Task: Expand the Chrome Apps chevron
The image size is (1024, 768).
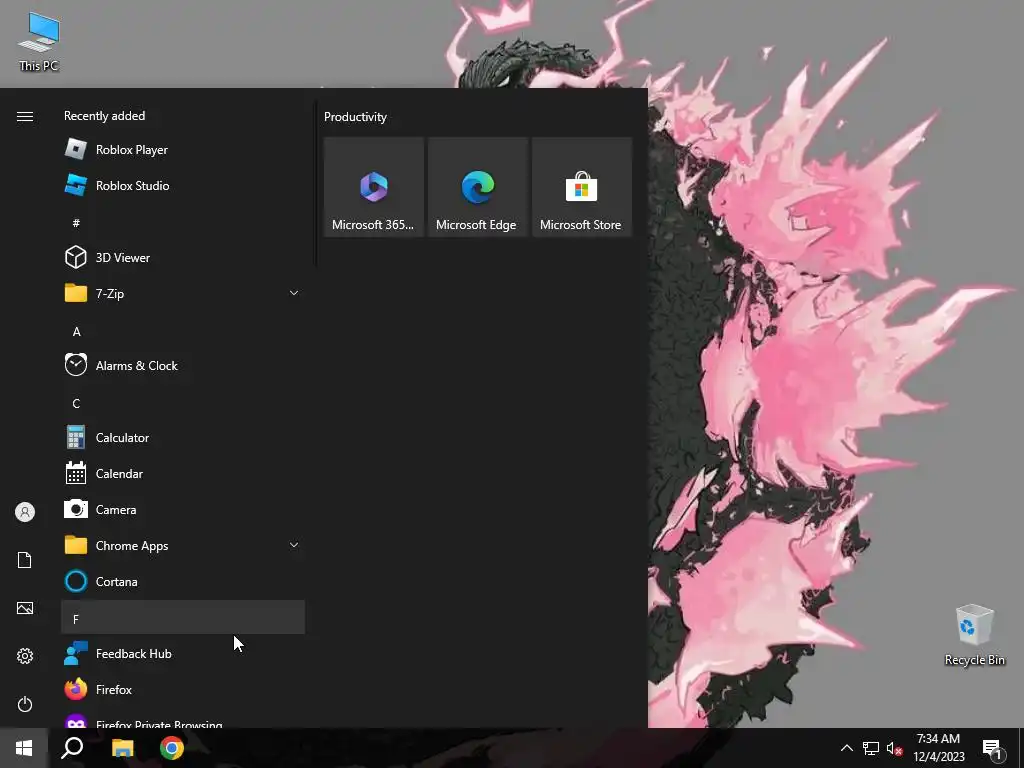Action: pos(294,545)
